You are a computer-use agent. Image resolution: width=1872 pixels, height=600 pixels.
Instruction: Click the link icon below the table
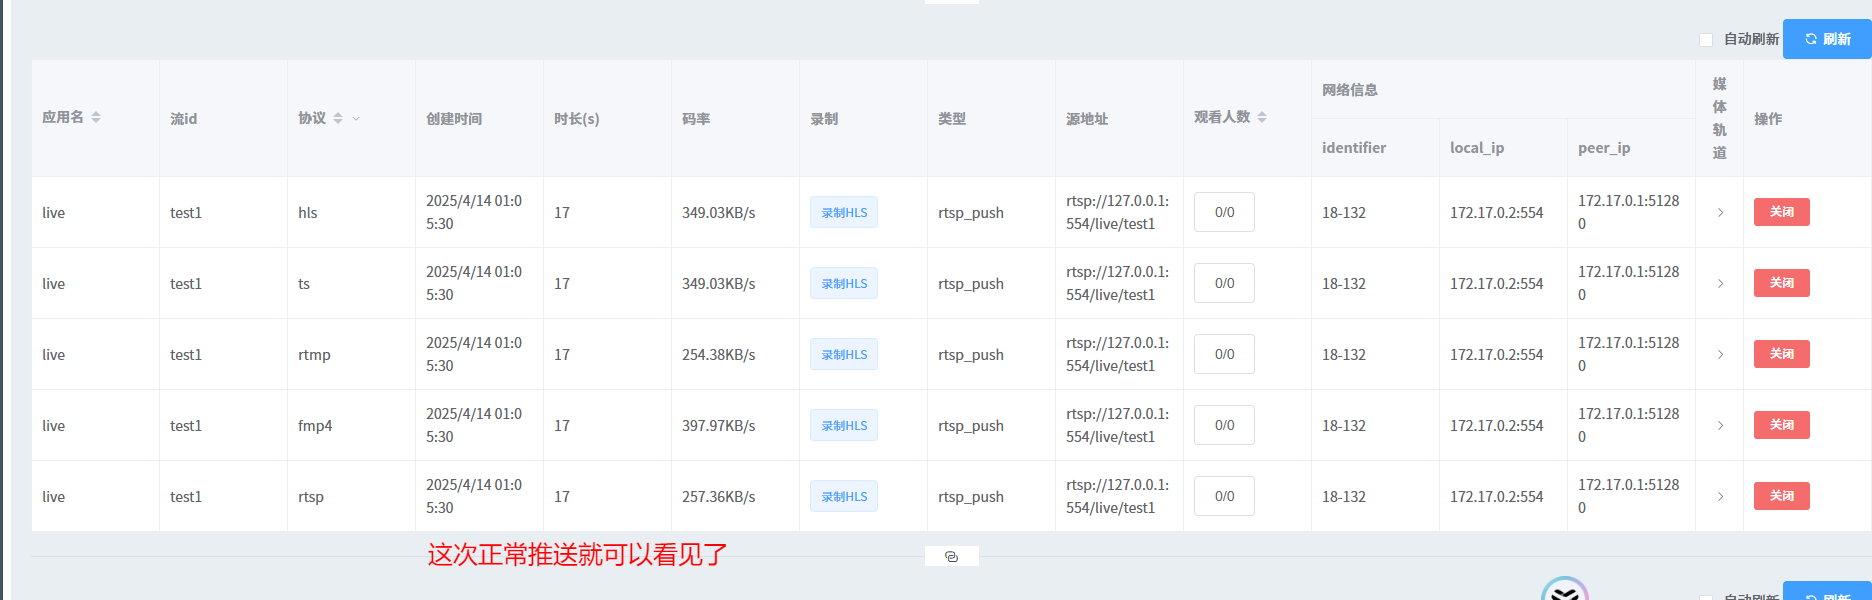[951, 556]
